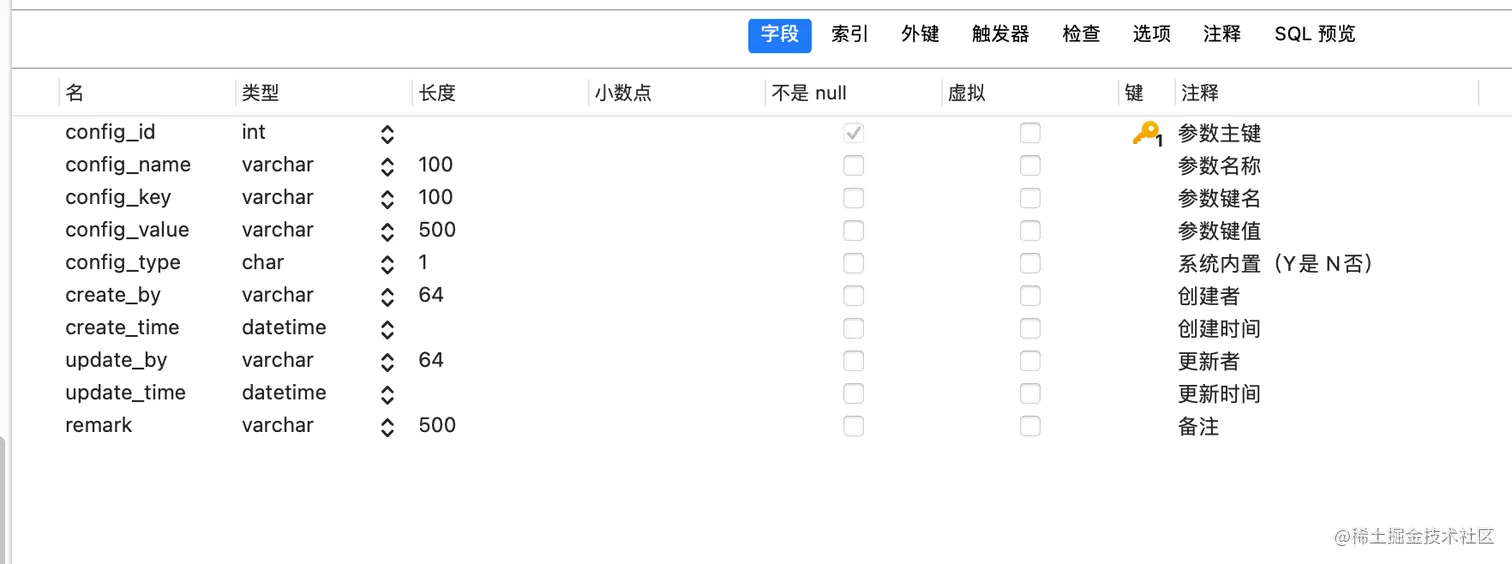Click the primary key icon for config_id
The width and height of the screenshot is (1512, 564).
point(1145,133)
